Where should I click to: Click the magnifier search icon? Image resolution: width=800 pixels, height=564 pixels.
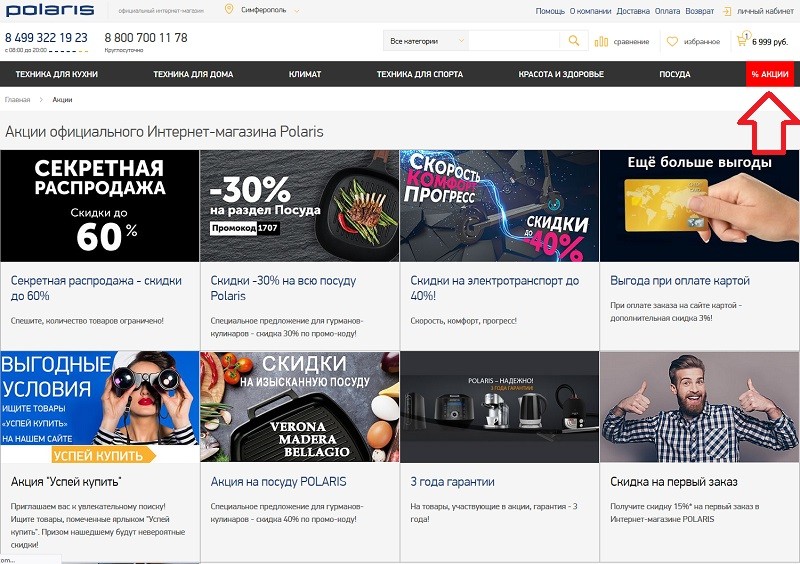pyautogui.click(x=573, y=41)
